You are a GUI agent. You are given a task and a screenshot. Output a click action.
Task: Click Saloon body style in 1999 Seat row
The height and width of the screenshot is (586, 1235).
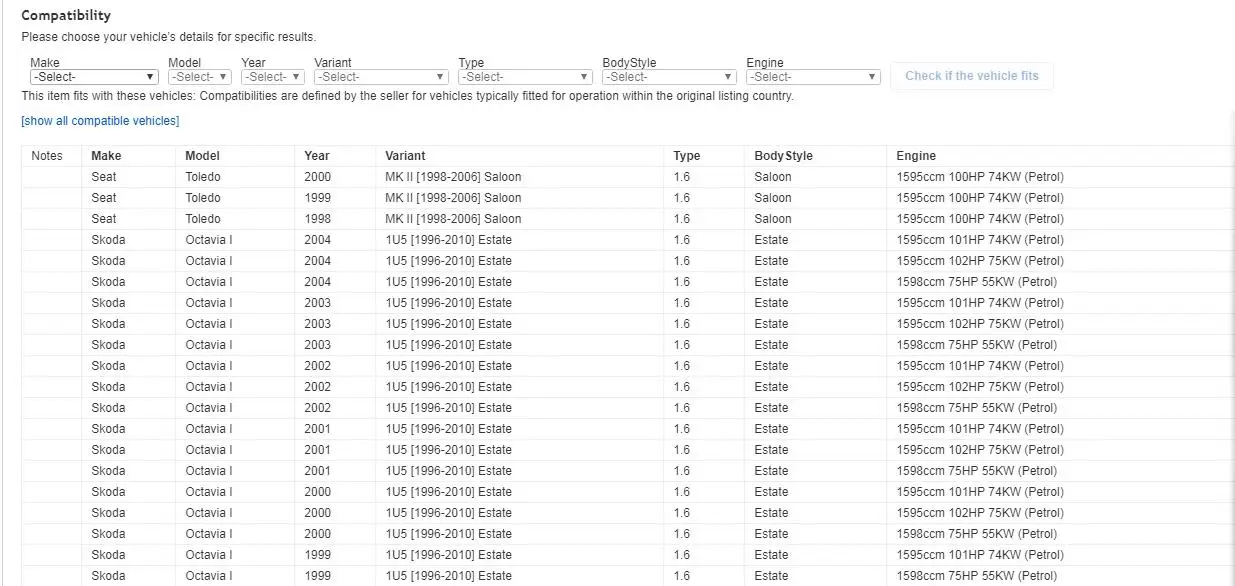(x=773, y=198)
